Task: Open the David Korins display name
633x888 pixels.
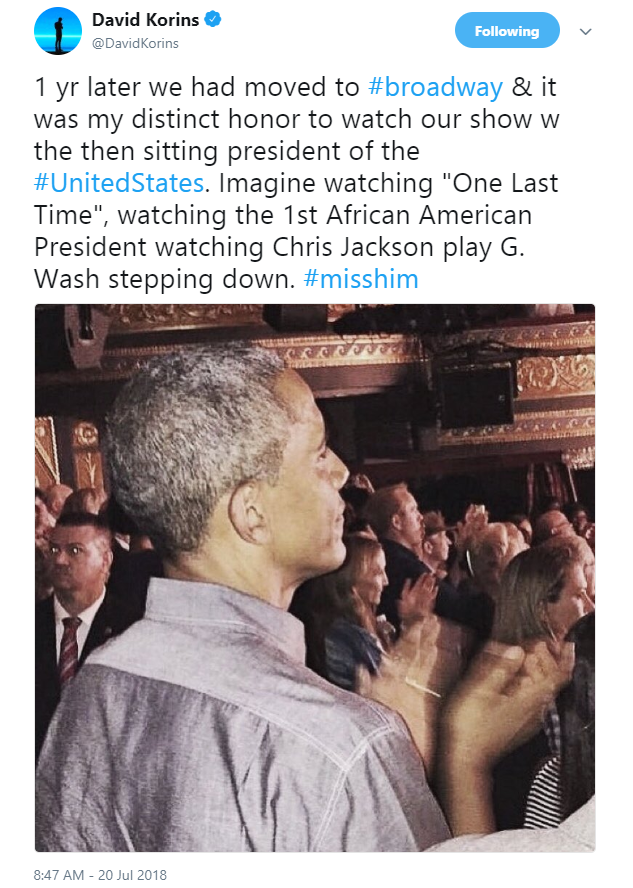Action: tap(145, 20)
